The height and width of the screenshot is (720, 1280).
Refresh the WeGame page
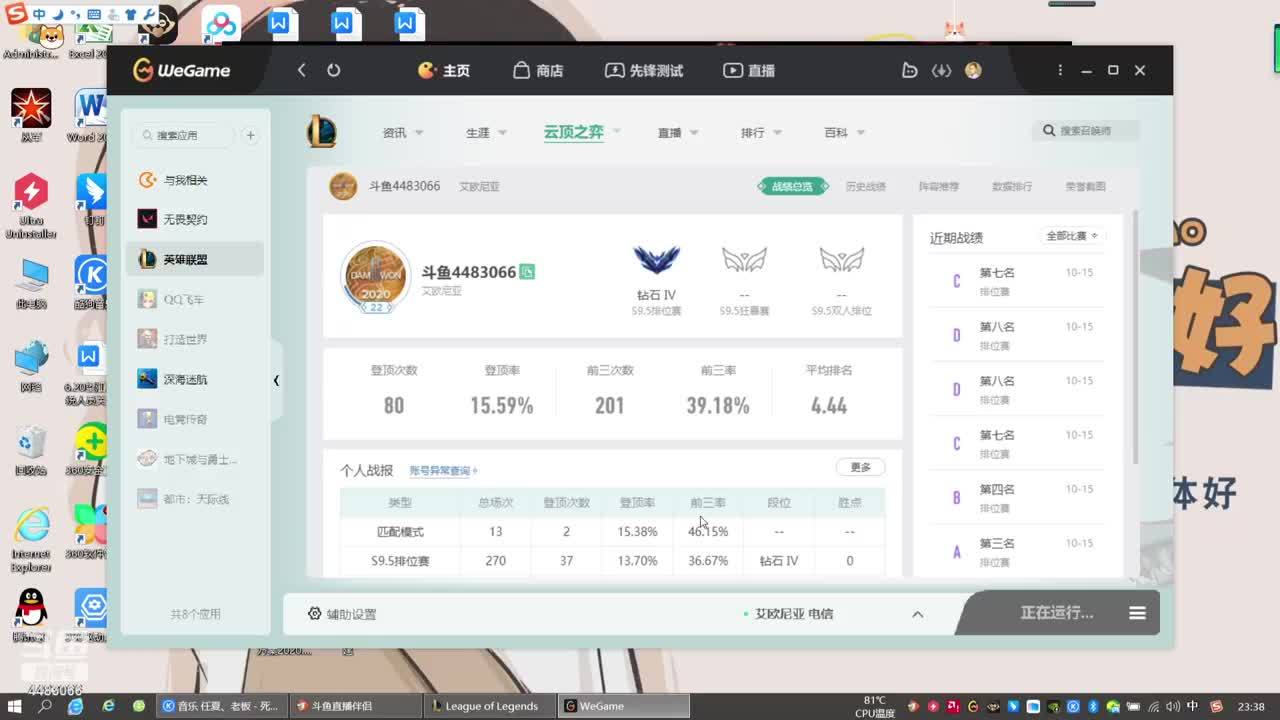tap(334, 70)
